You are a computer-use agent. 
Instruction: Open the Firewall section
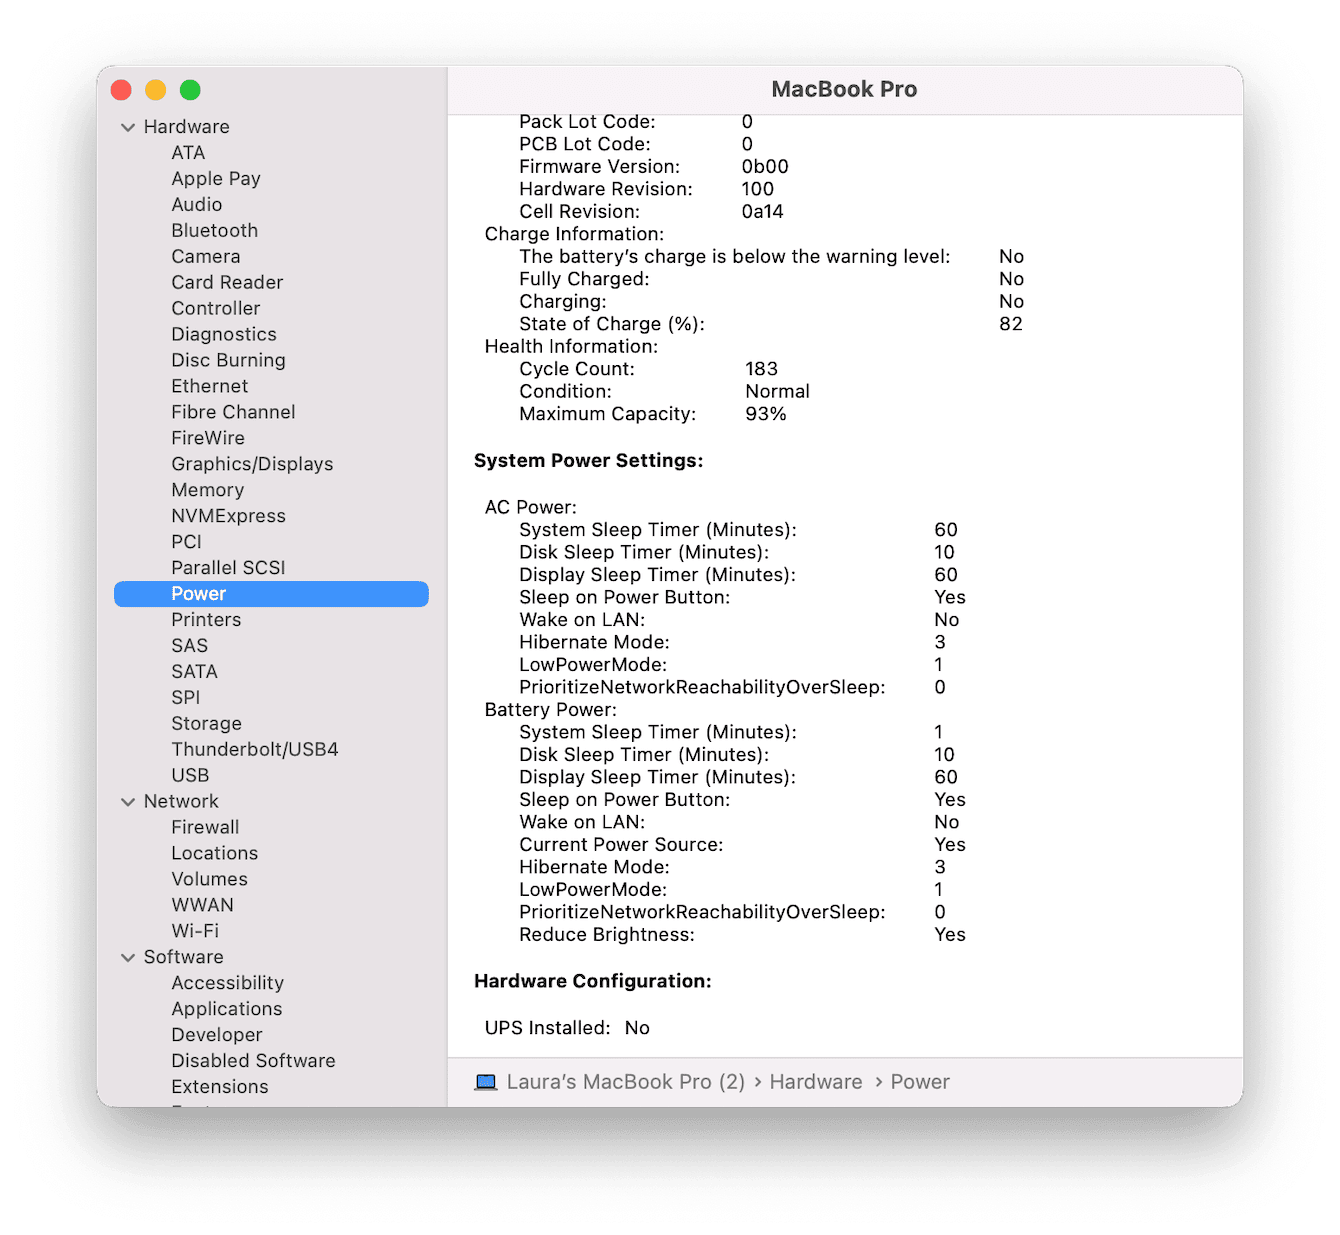(x=205, y=826)
